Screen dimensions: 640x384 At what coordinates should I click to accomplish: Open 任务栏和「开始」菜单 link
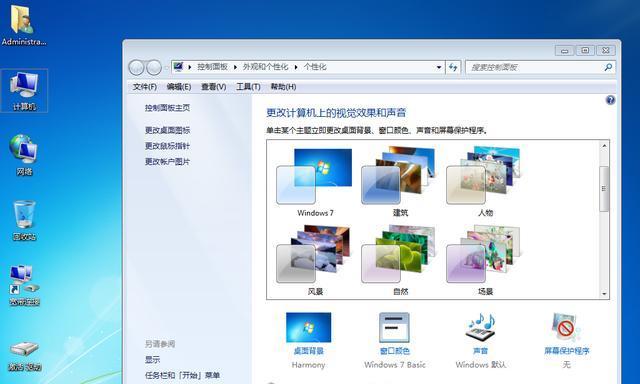[182, 375]
